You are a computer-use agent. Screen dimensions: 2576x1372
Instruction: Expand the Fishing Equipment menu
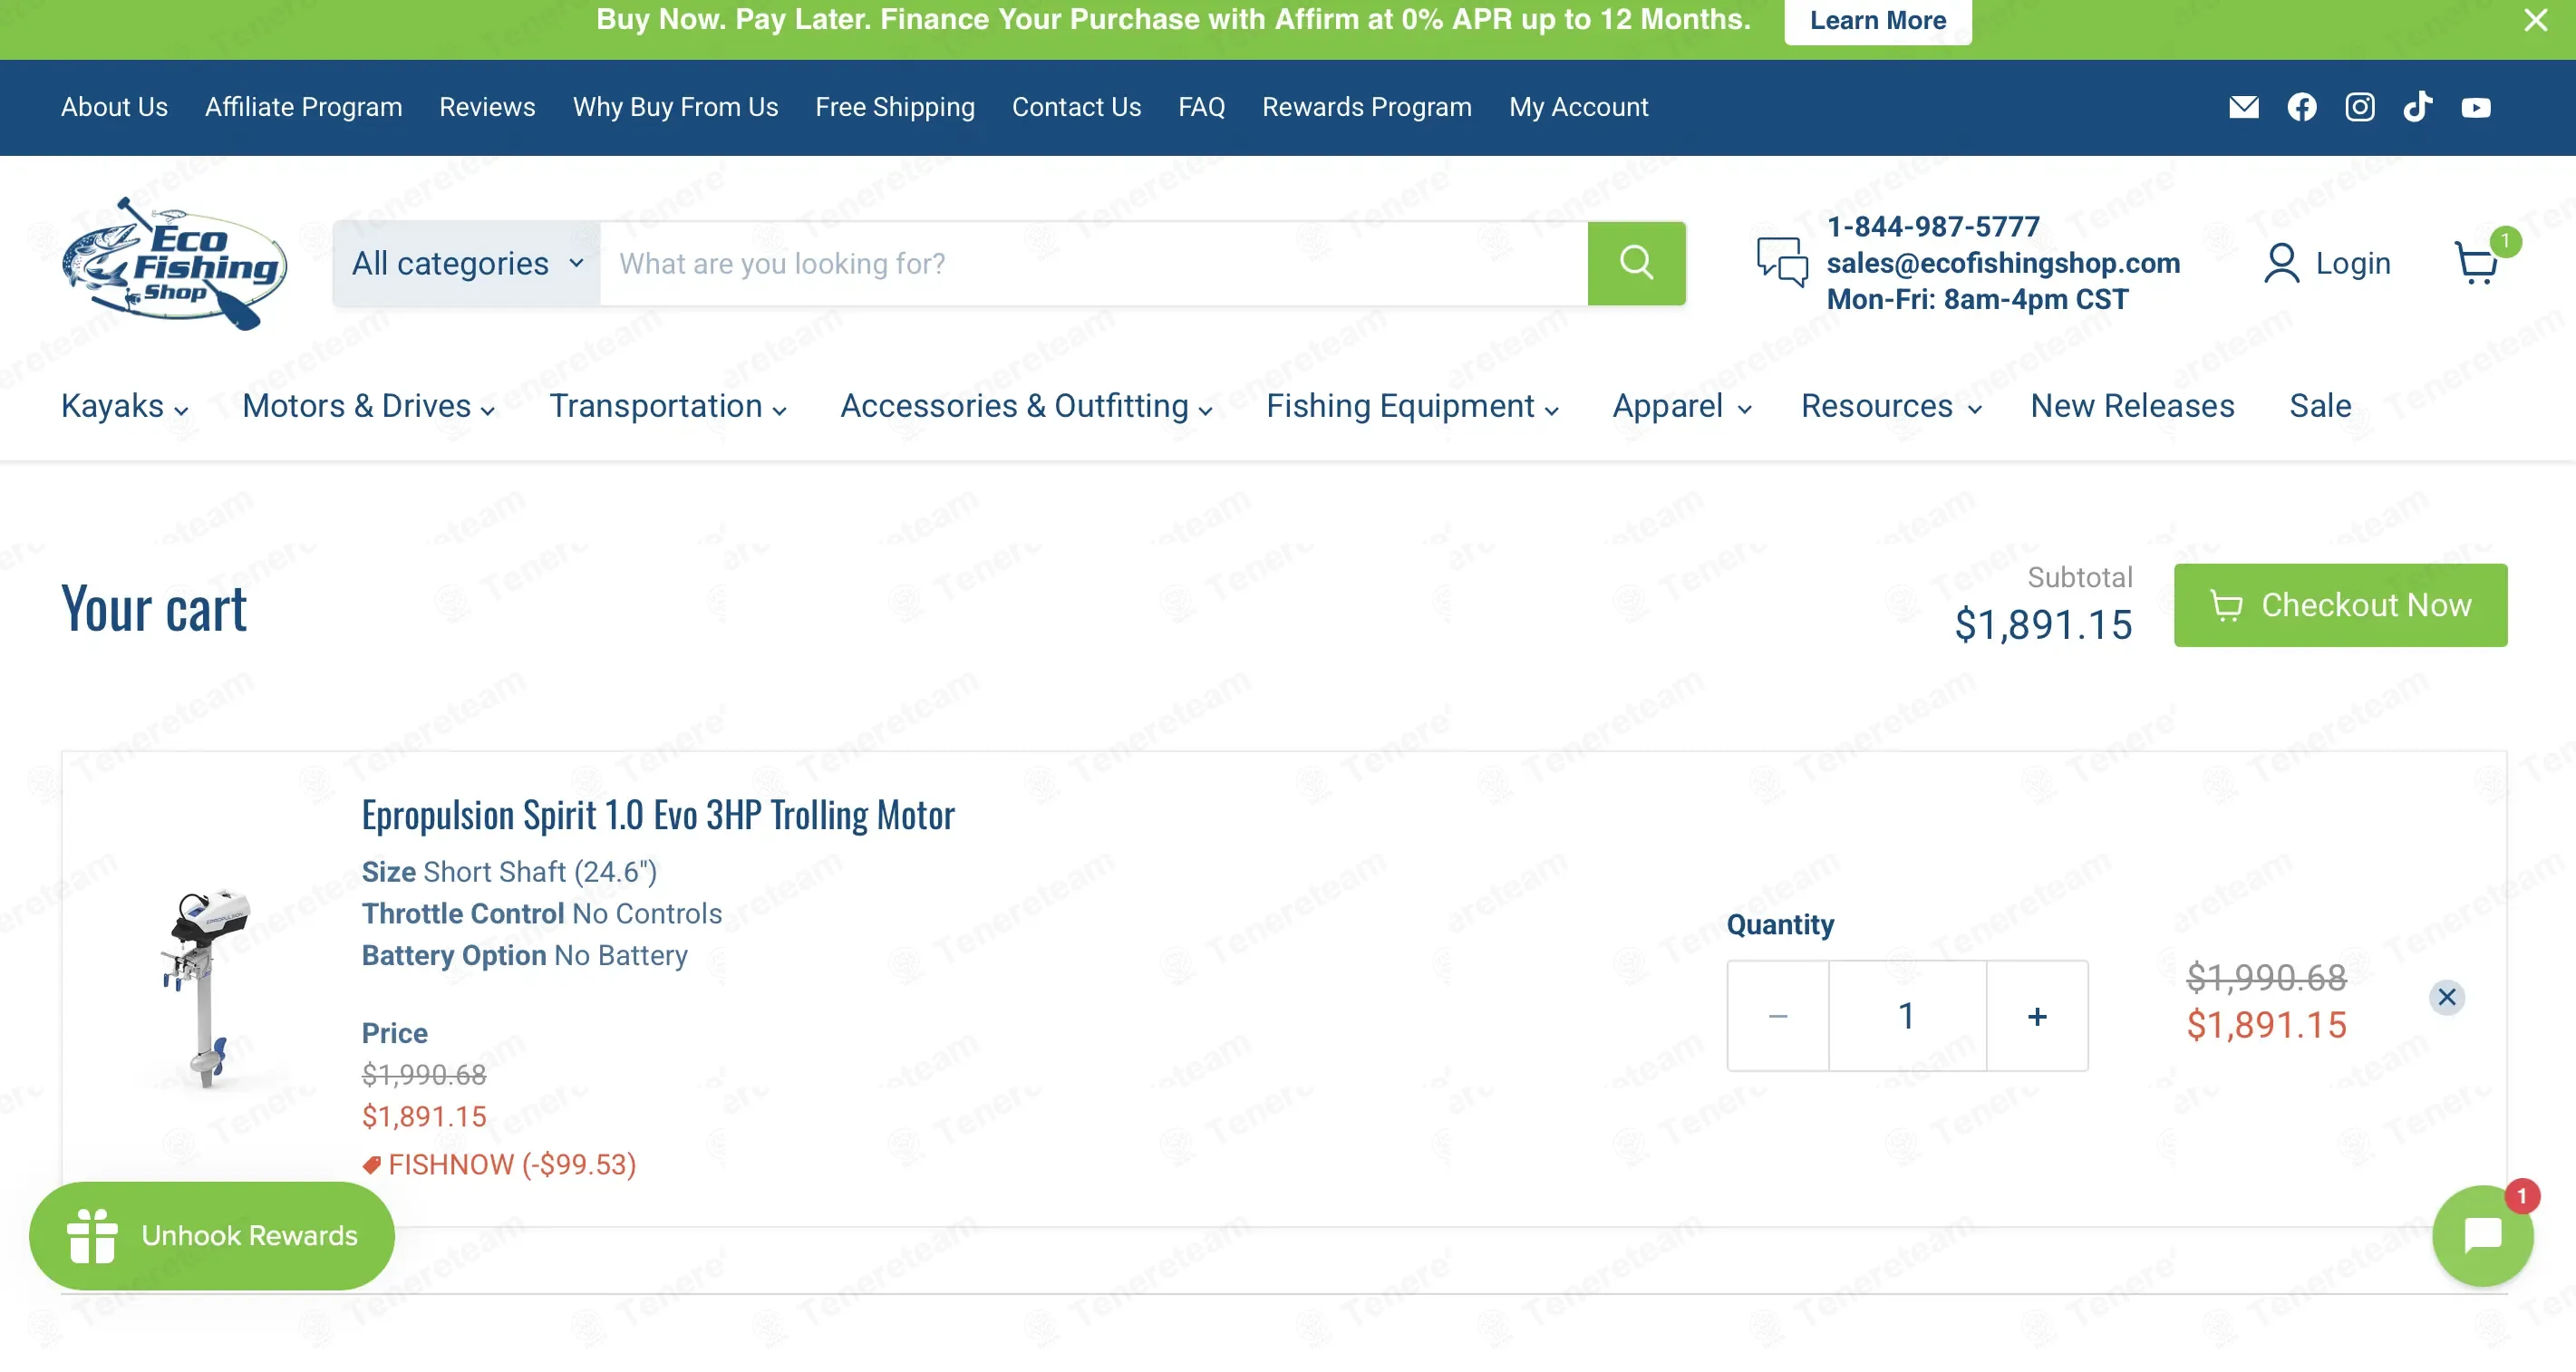coord(1413,406)
